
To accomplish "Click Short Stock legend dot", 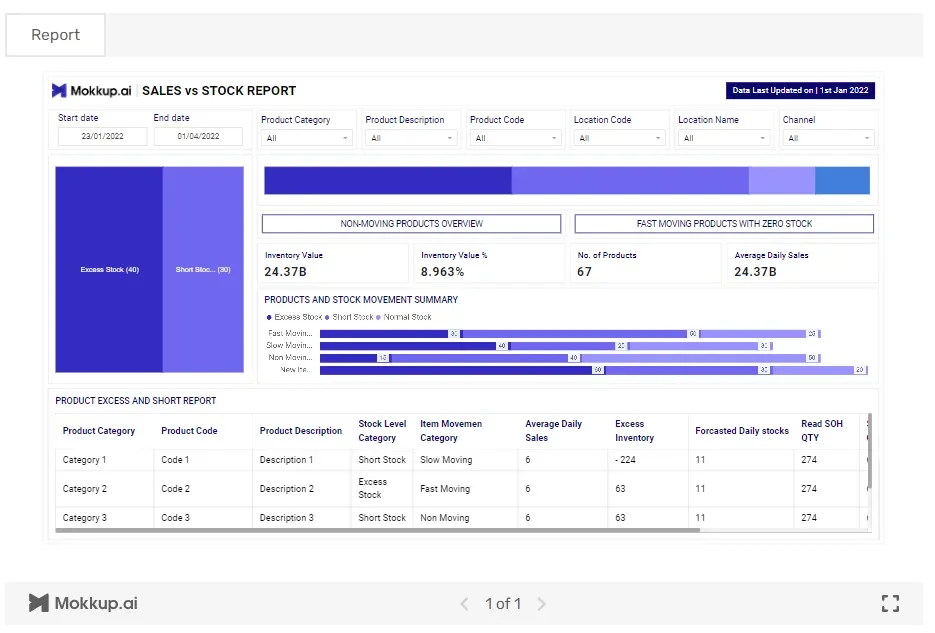I will (327, 317).
